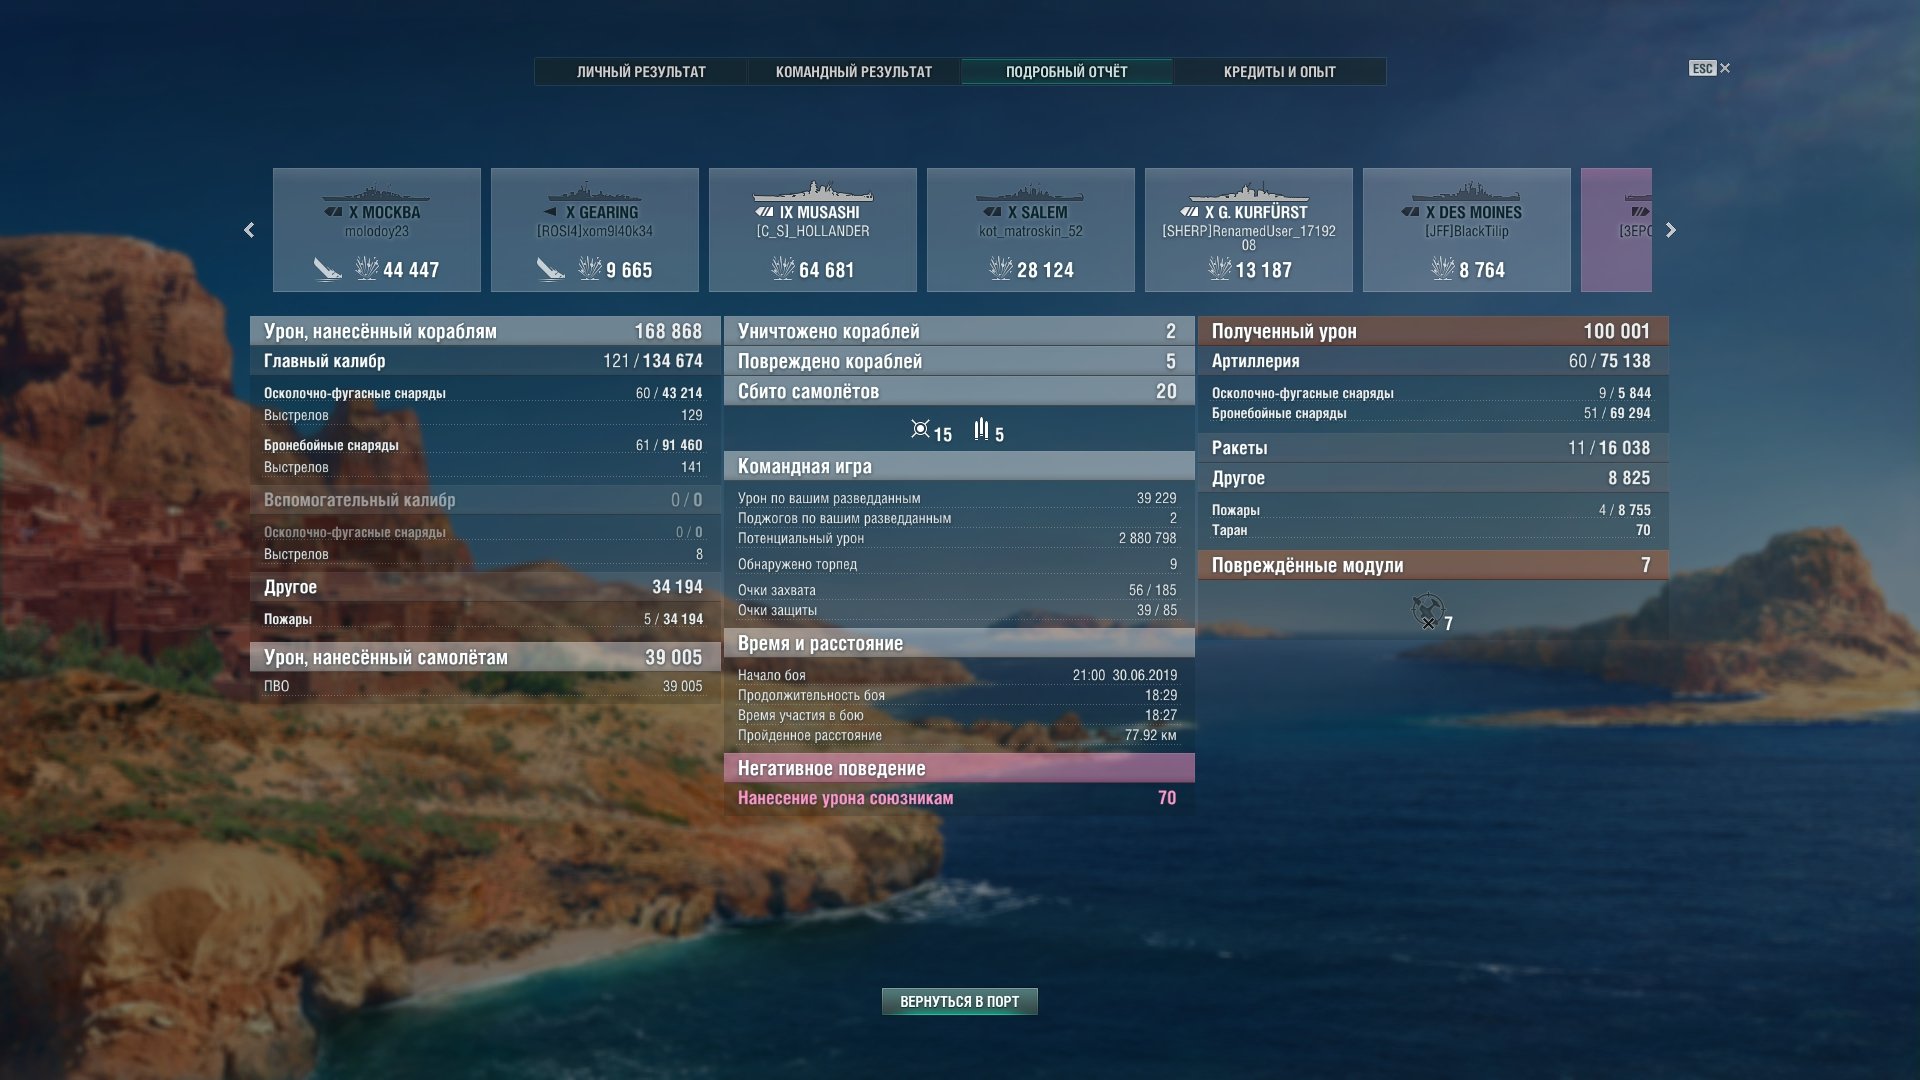Image resolution: width=1920 pixels, height=1080 pixels.
Task: Click damage explosion icon beside 13 187
Action: coord(1220,268)
